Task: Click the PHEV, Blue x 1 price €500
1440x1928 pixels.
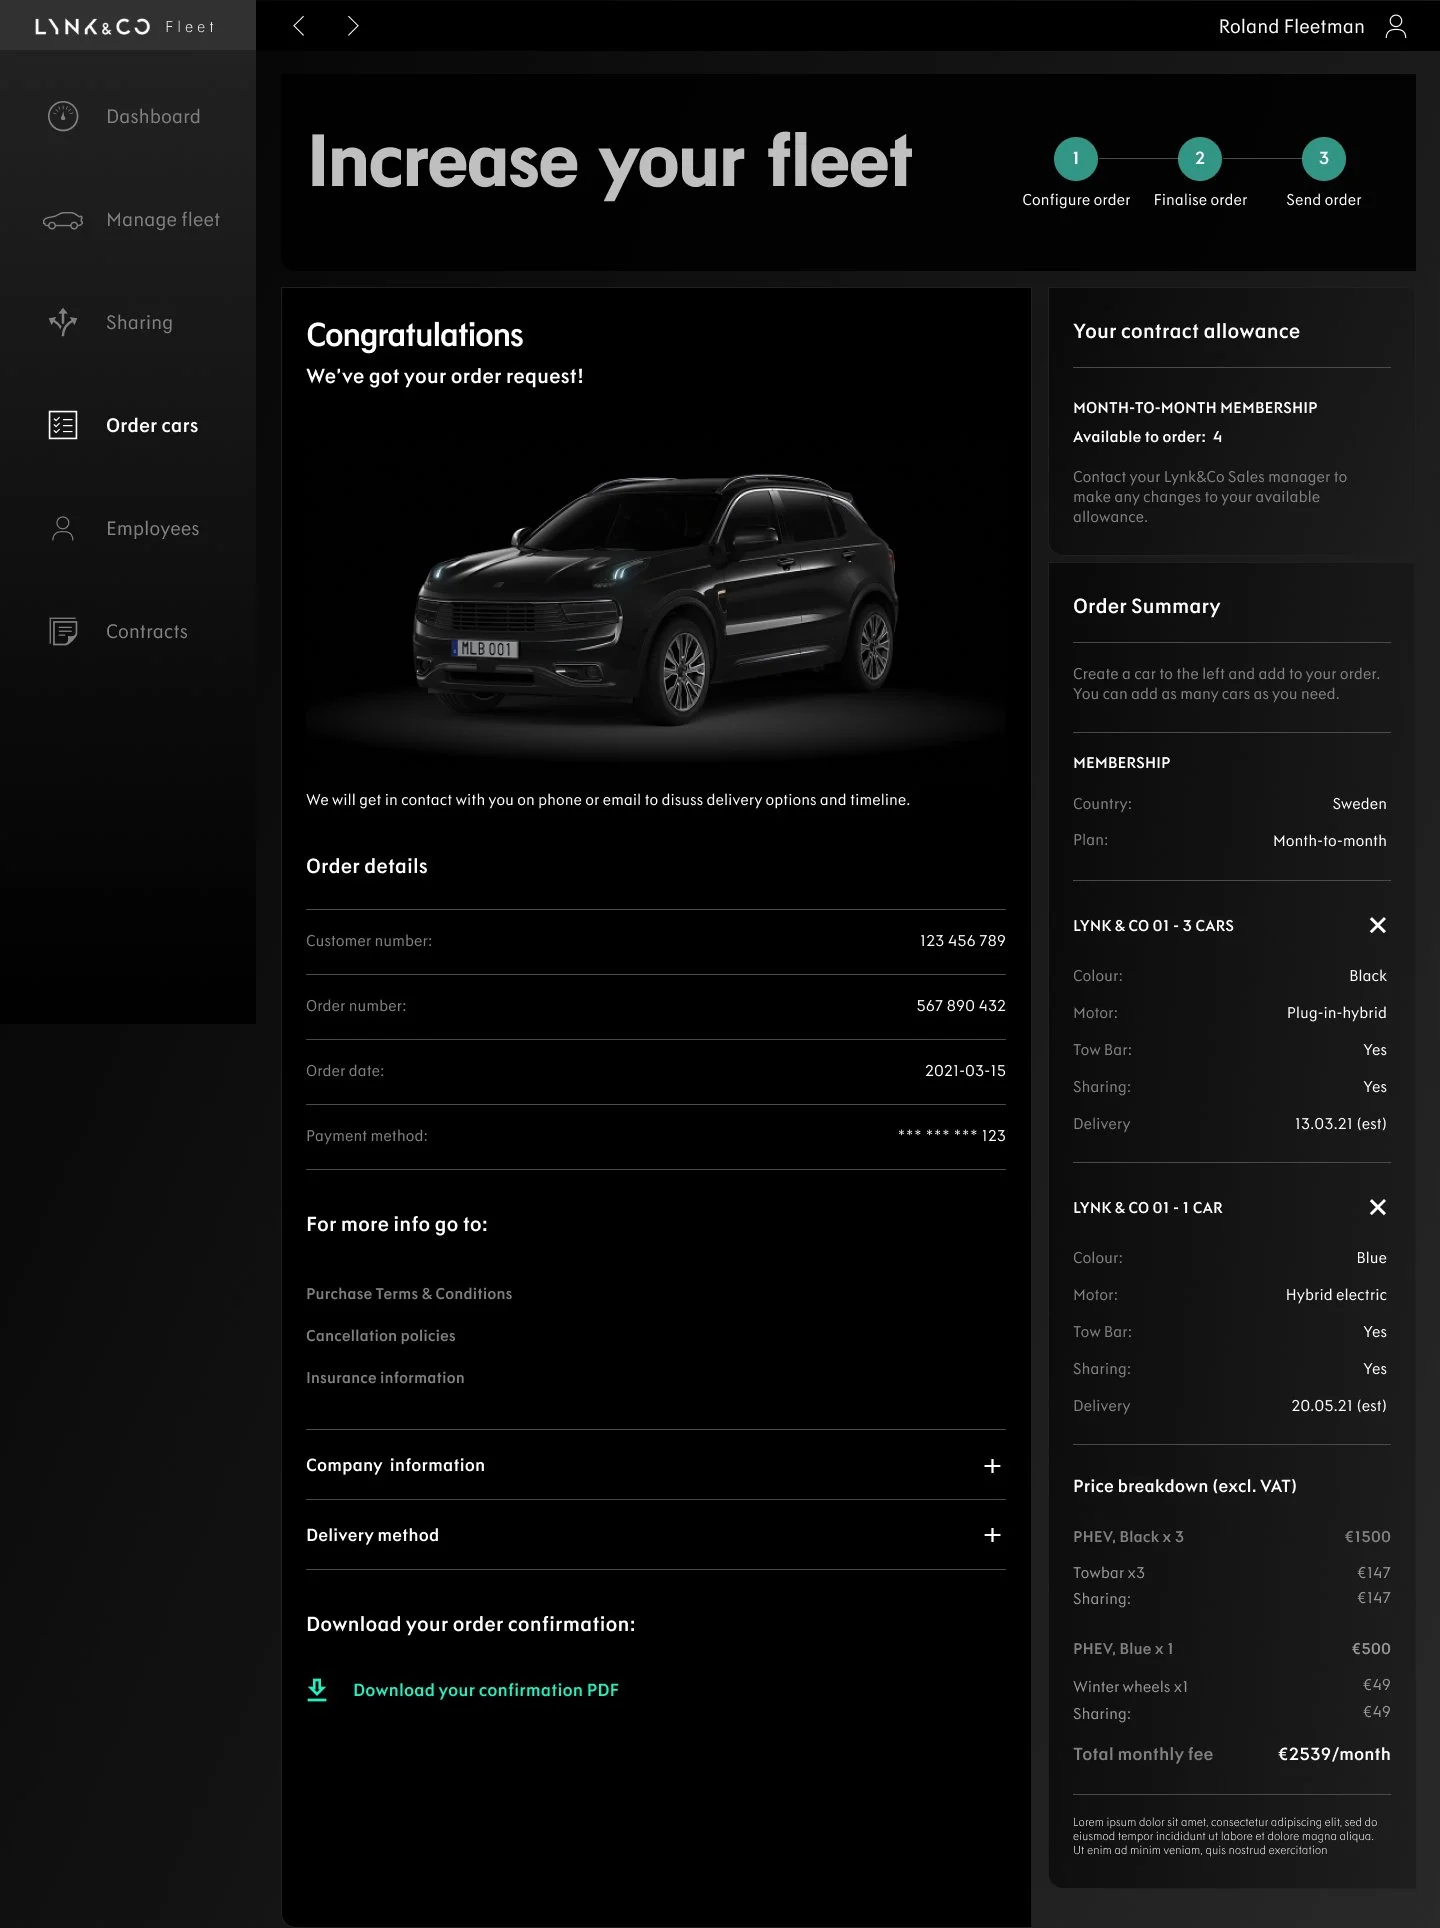Action: [x=1371, y=1649]
